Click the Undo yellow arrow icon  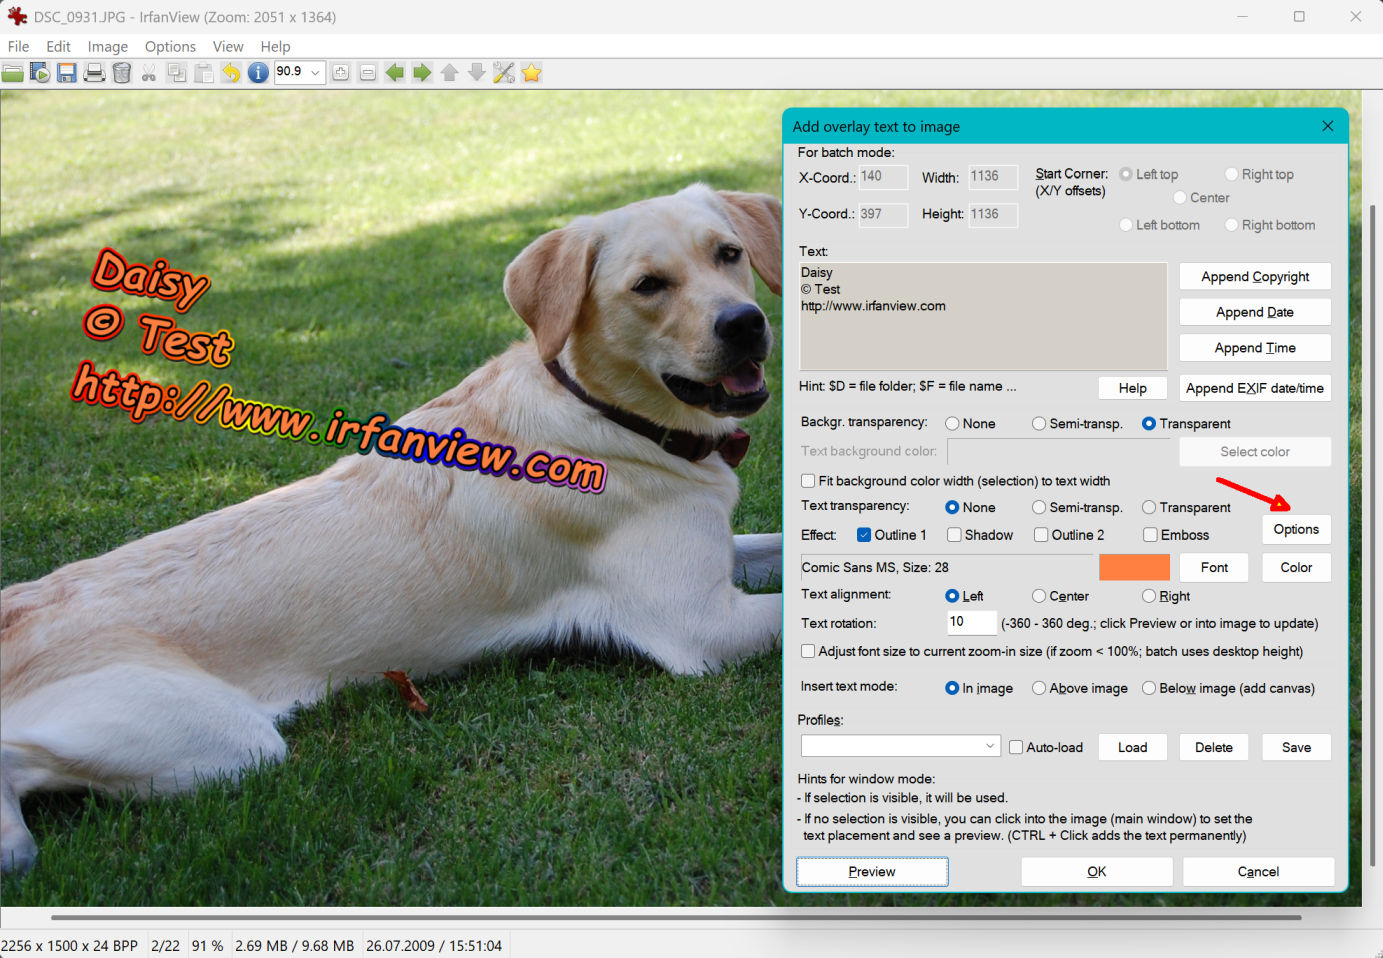pyautogui.click(x=231, y=73)
